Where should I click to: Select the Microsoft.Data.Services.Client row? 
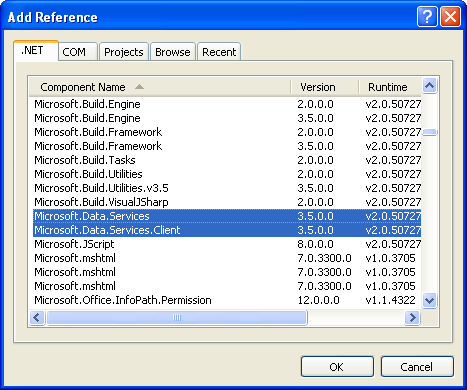tap(227, 230)
